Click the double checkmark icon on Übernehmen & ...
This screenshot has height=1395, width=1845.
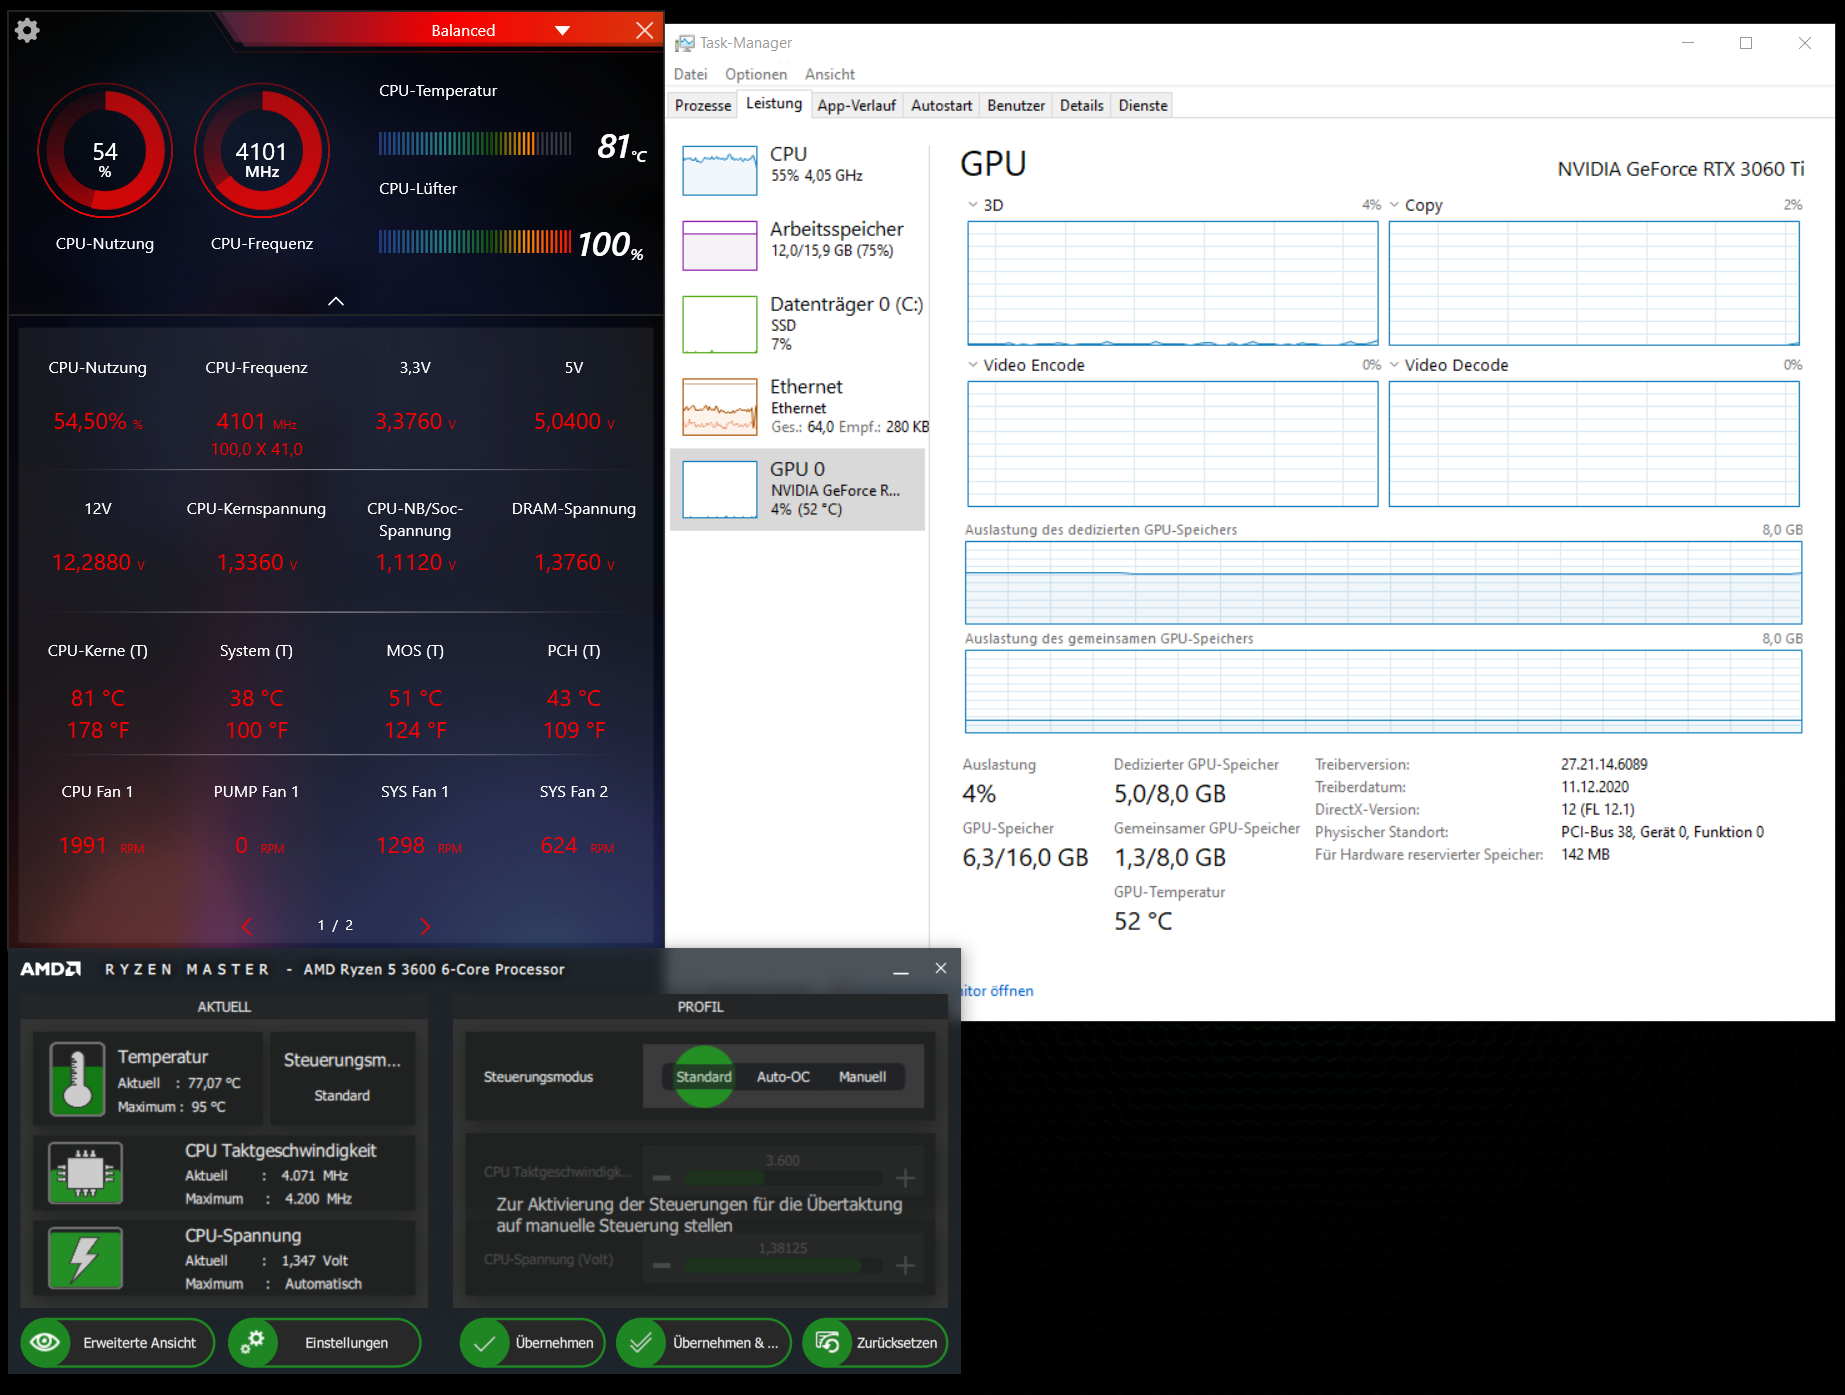pos(641,1343)
